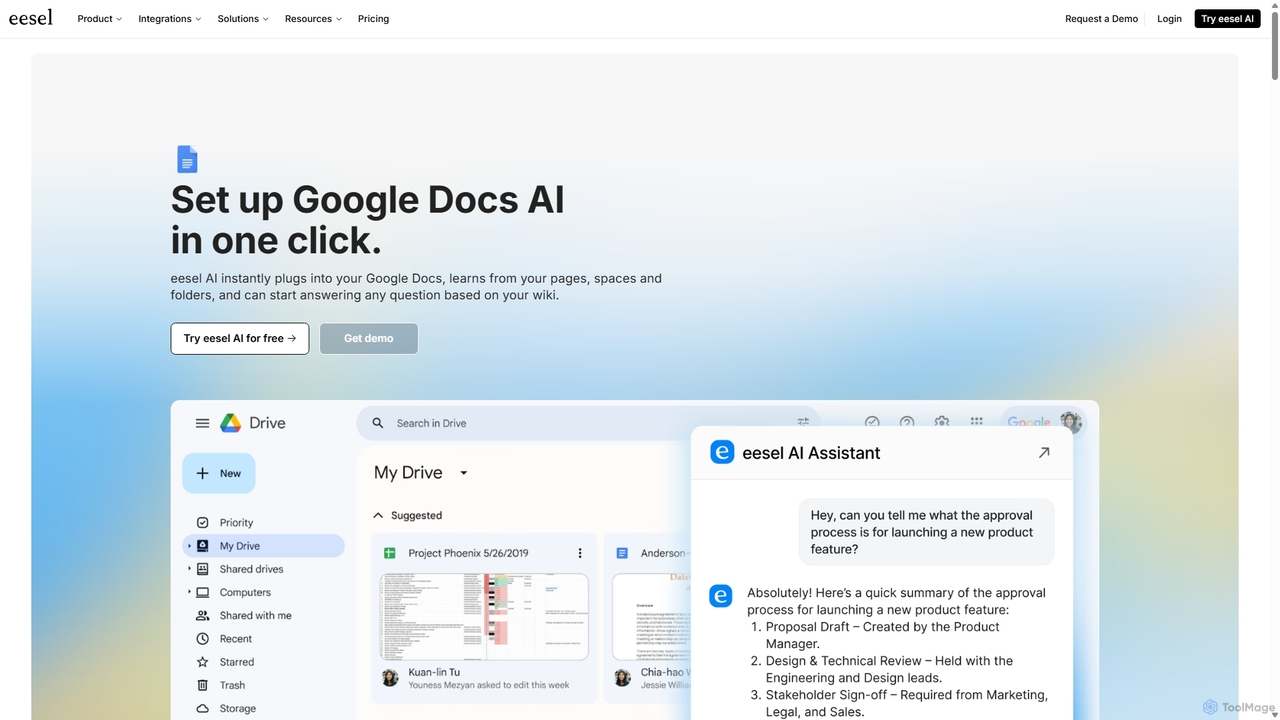Image resolution: width=1280 pixels, height=720 pixels.
Task: Open the Anderson document thumbnail
Action: (651, 616)
